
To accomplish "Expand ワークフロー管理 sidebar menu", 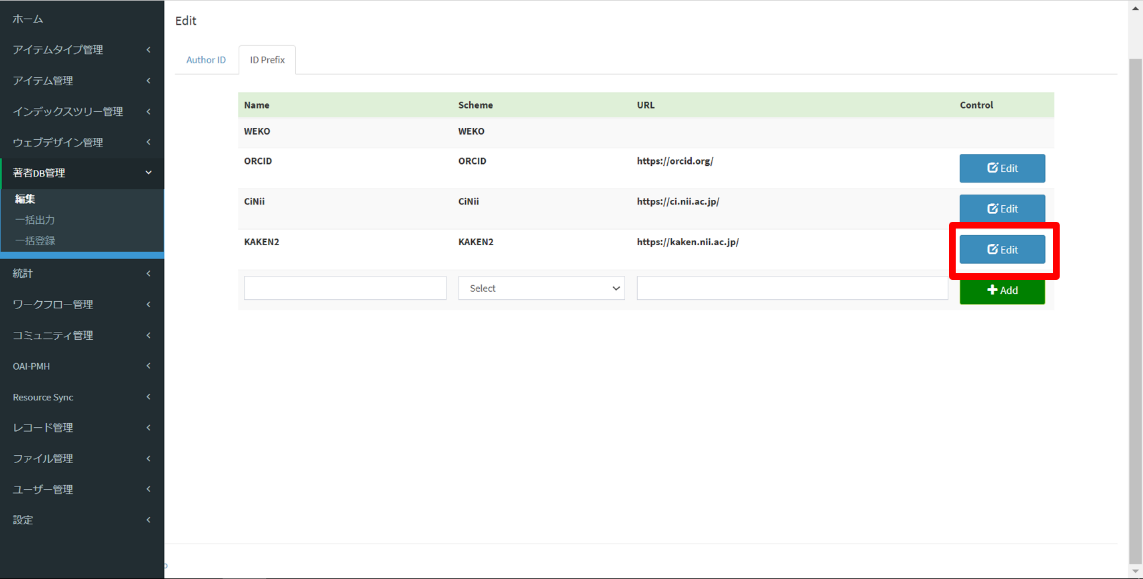I will coord(53,304).
